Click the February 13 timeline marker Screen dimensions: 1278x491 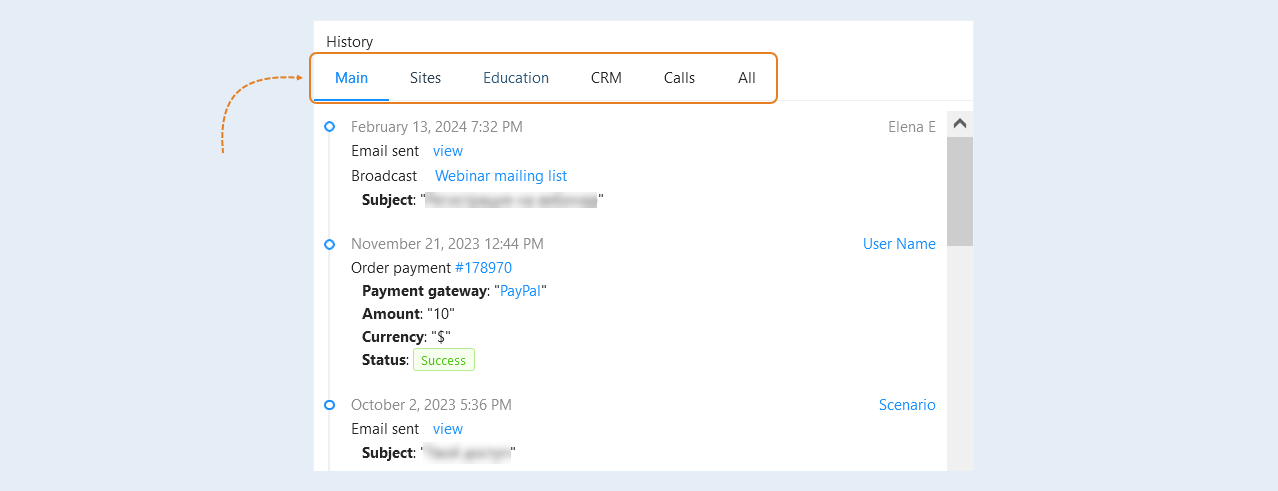pyautogui.click(x=329, y=127)
